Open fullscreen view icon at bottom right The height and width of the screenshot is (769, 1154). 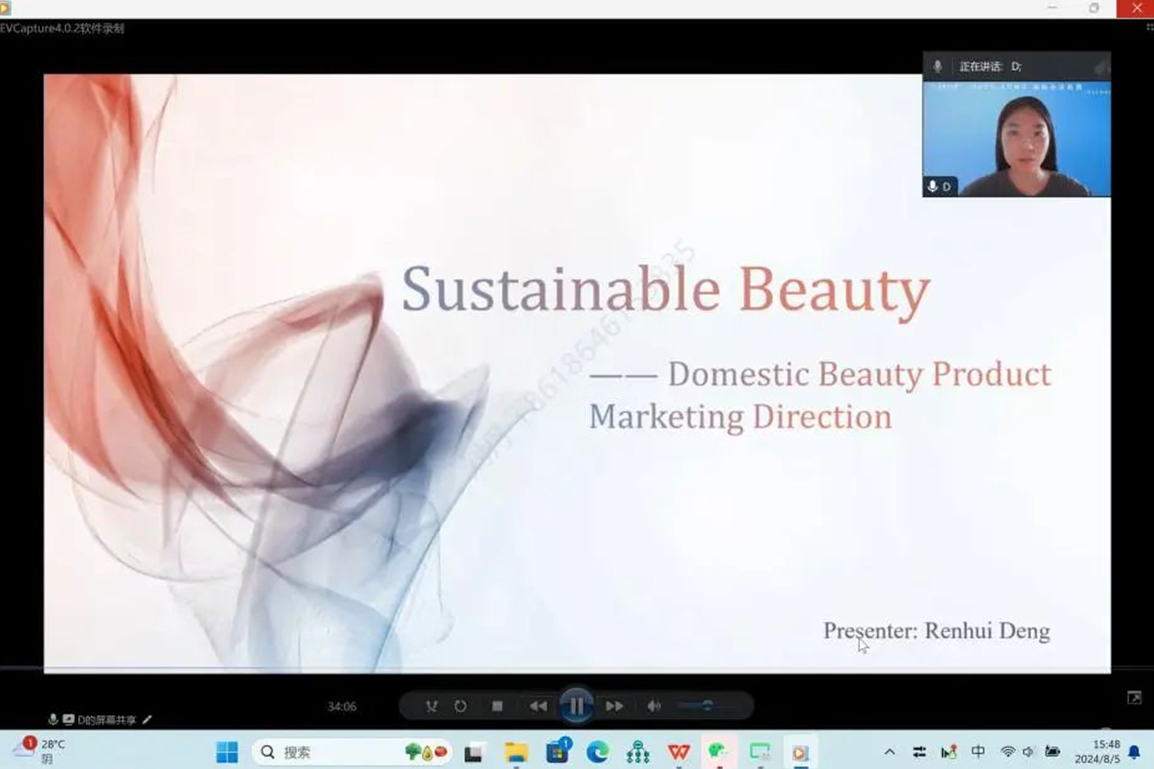pyautogui.click(x=1134, y=698)
